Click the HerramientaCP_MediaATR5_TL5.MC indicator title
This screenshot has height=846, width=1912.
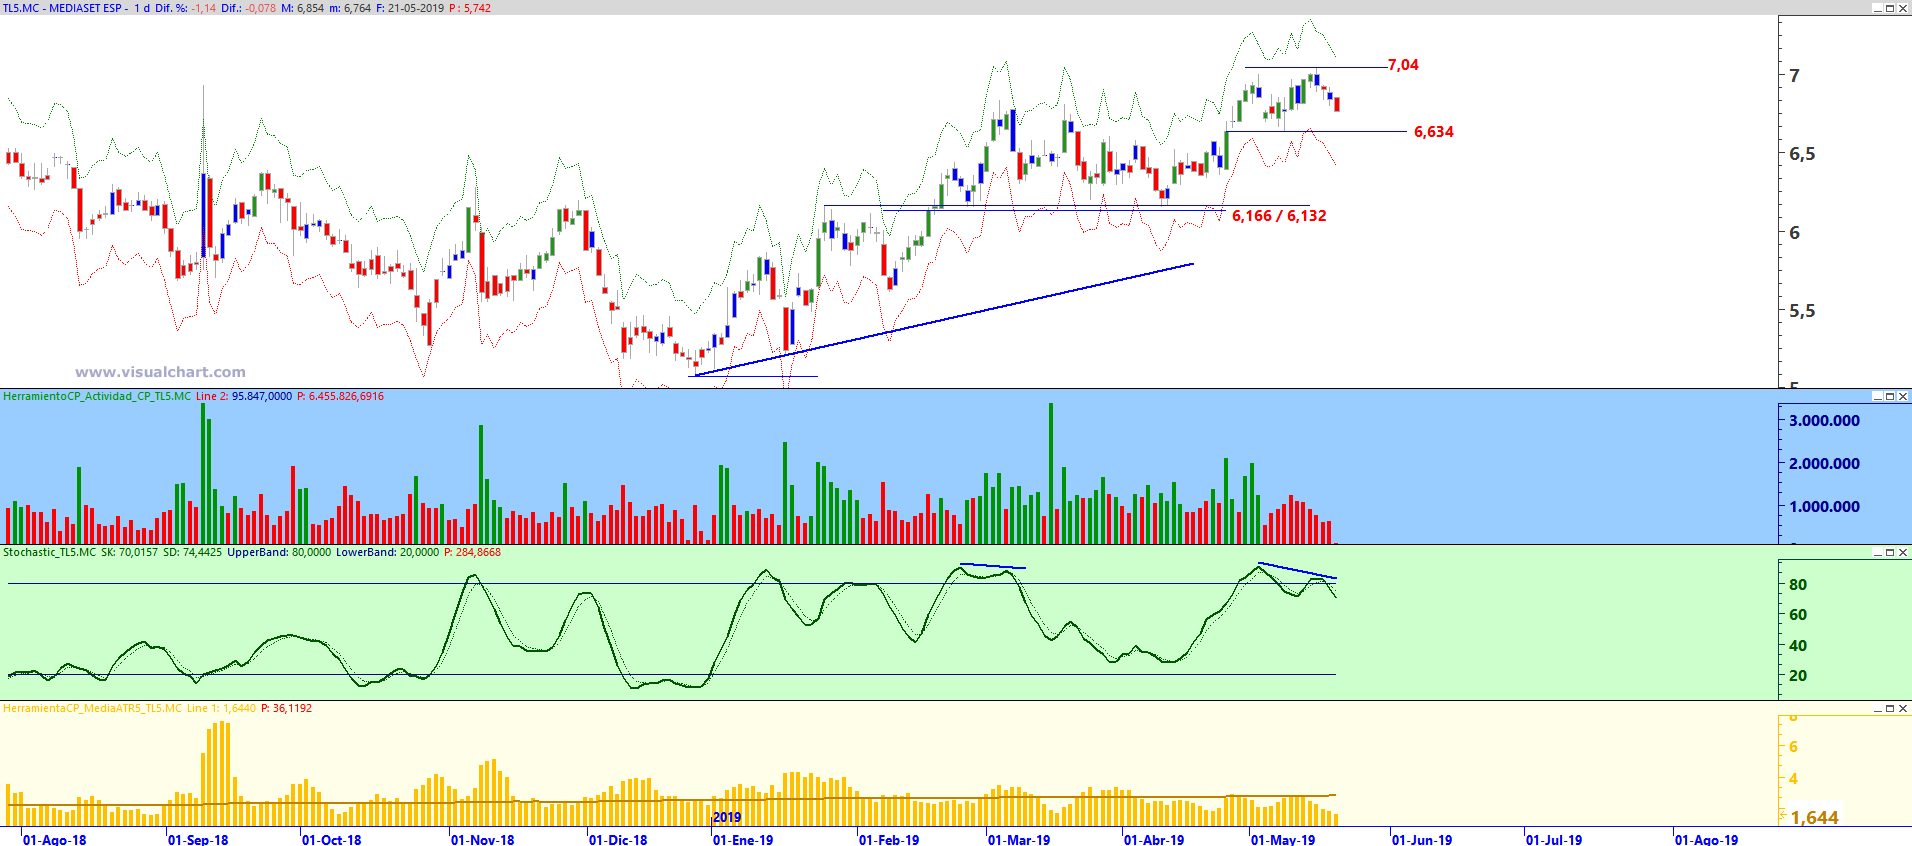pyautogui.click(x=93, y=708)
